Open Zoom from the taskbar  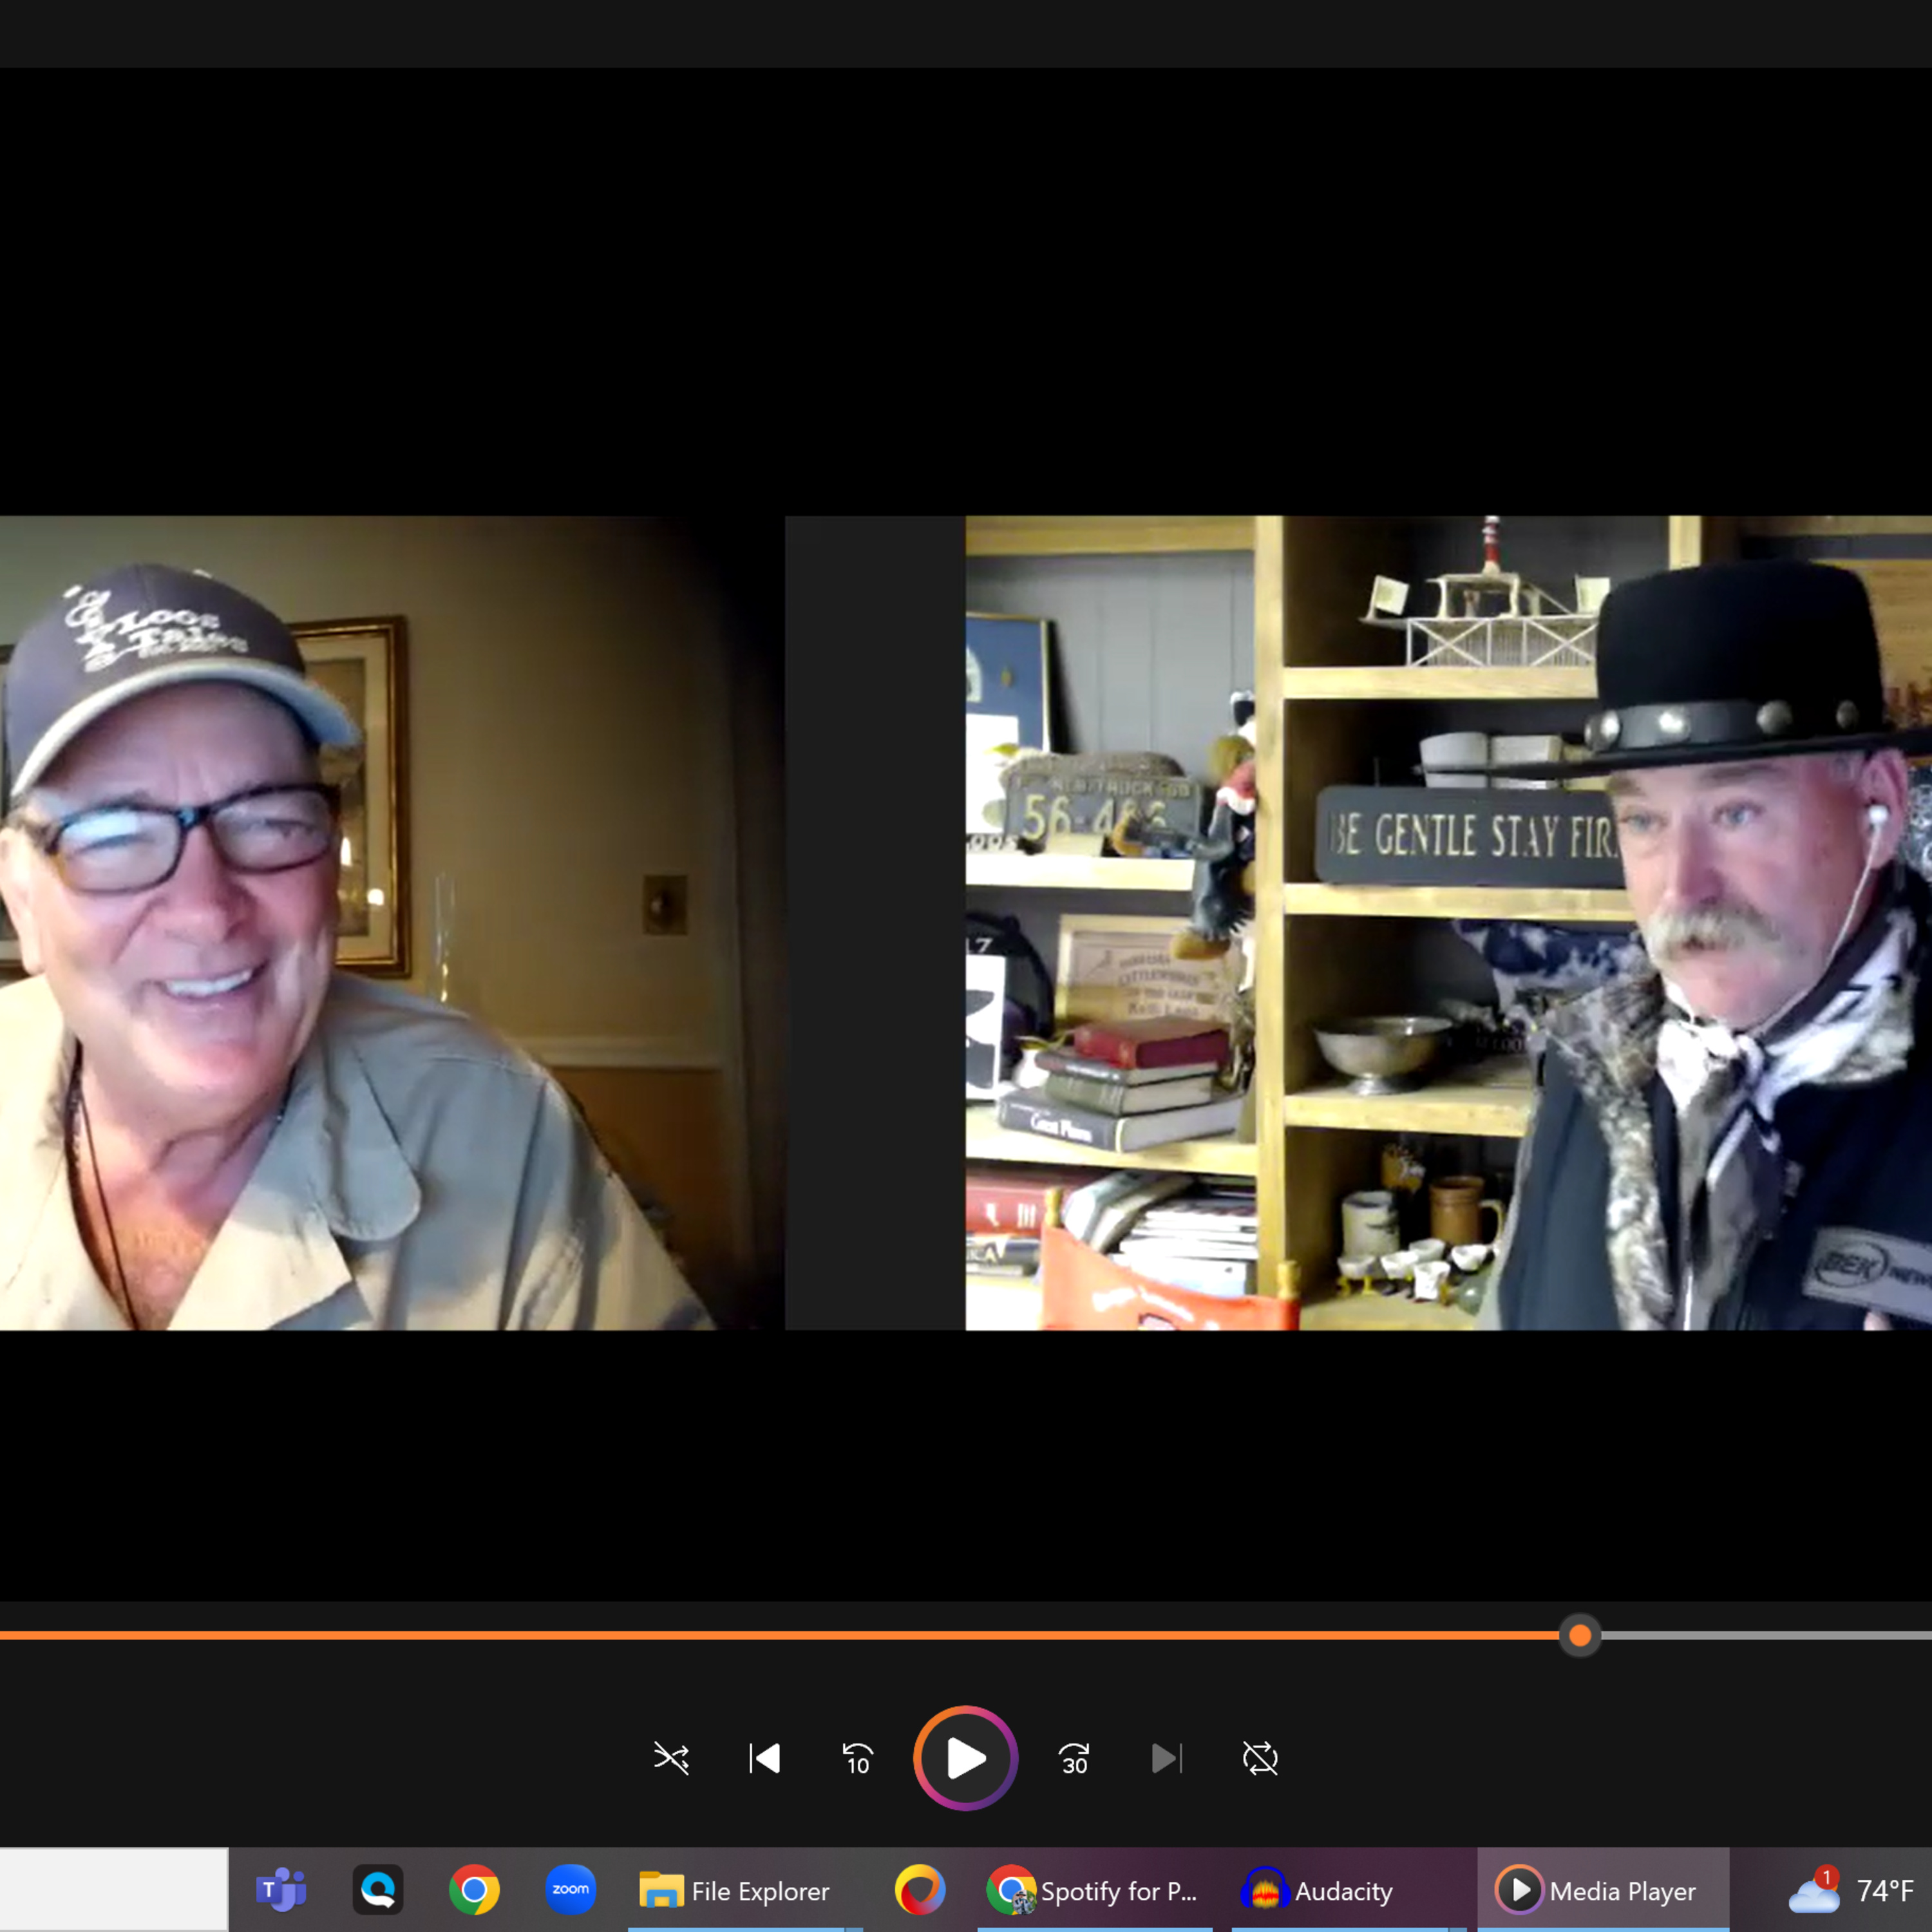[571, 1890]
